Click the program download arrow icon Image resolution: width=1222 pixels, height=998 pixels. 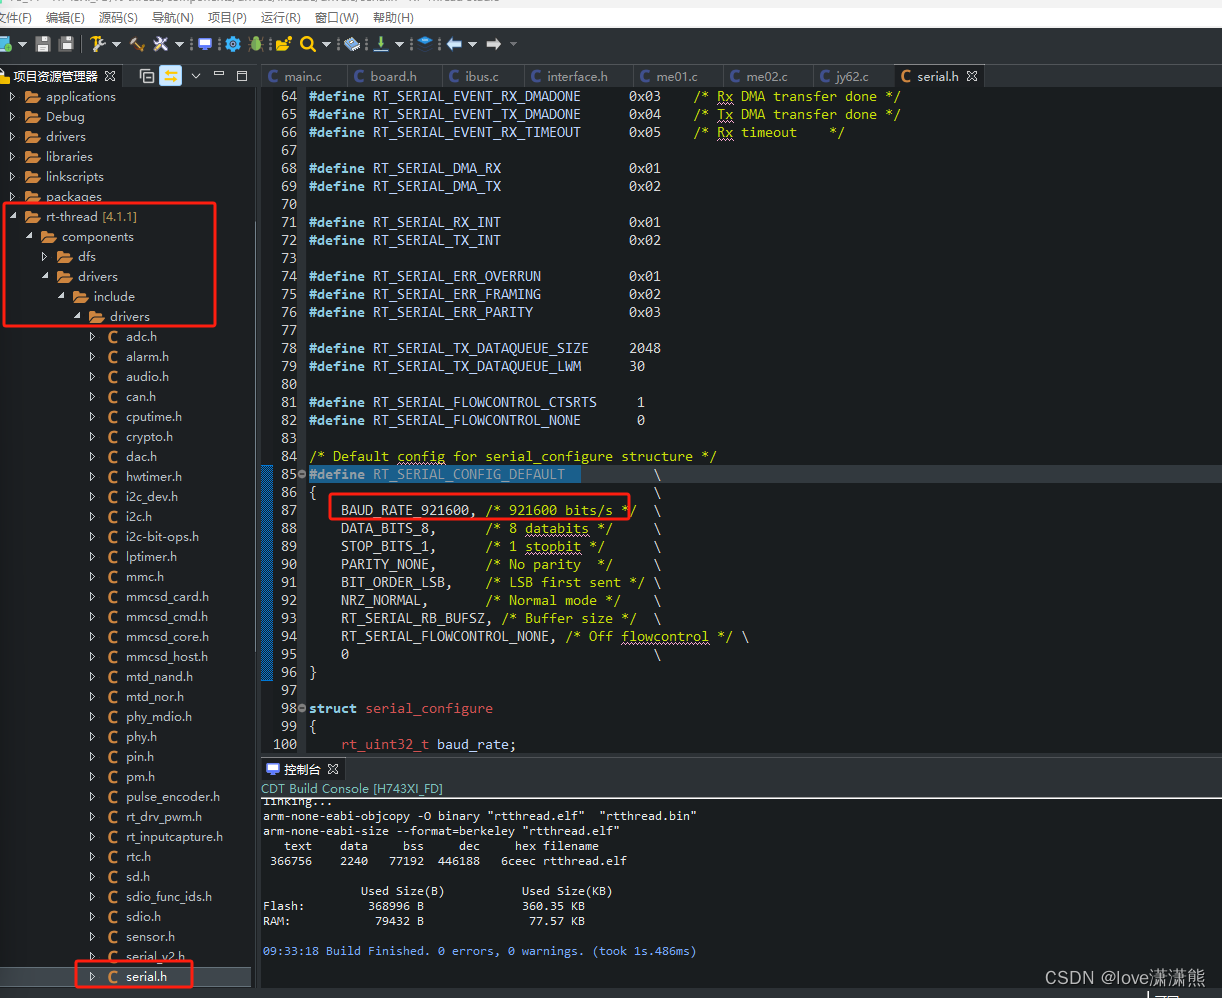click(381, 44)
